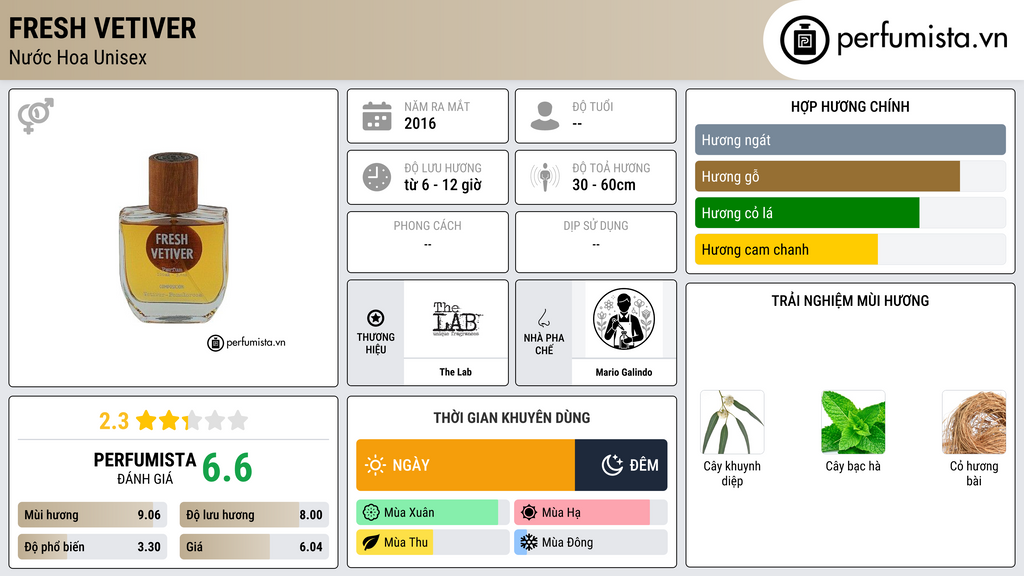Click the 30 - 60cm sillage value

point(604,185)
